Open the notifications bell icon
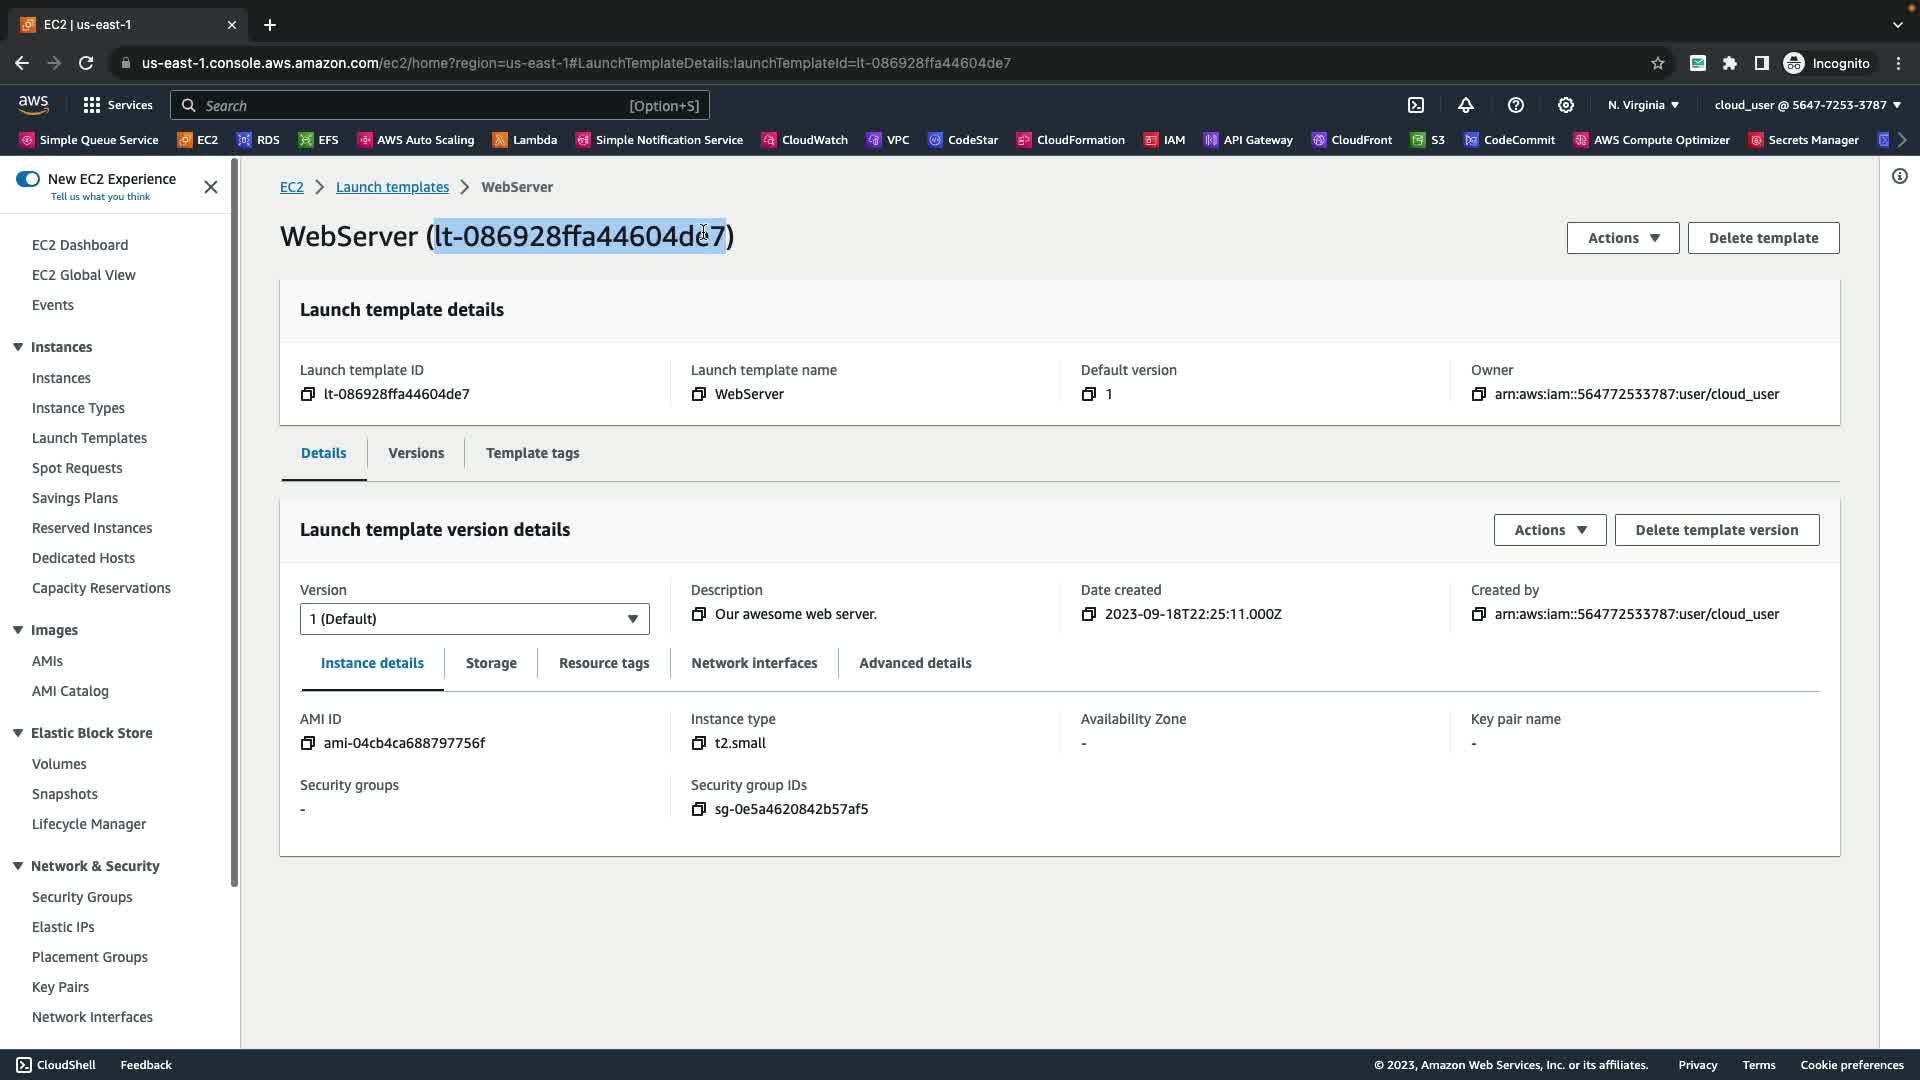Image resolution: width=1920 pixels, height=1080 pixels. [1466, 105]
